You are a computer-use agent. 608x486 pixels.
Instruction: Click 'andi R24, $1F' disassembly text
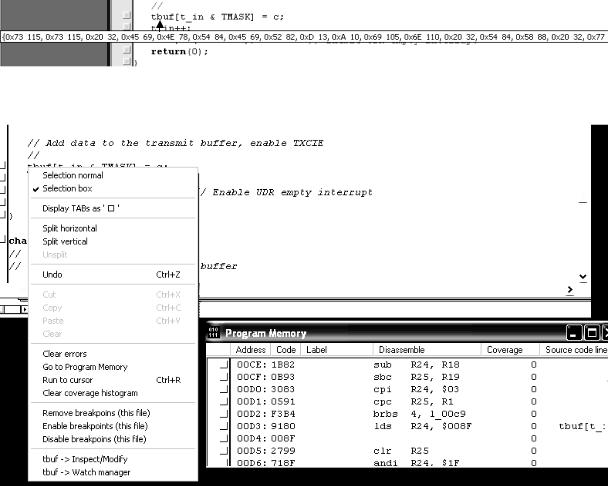pos(416,463)
